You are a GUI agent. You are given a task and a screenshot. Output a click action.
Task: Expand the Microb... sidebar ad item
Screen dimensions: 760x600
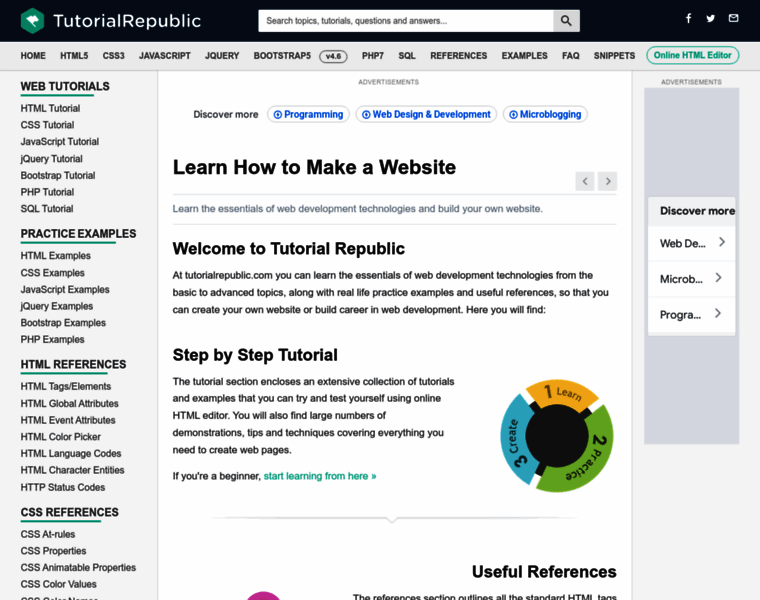pyautogui.click(x=692, y=279)
